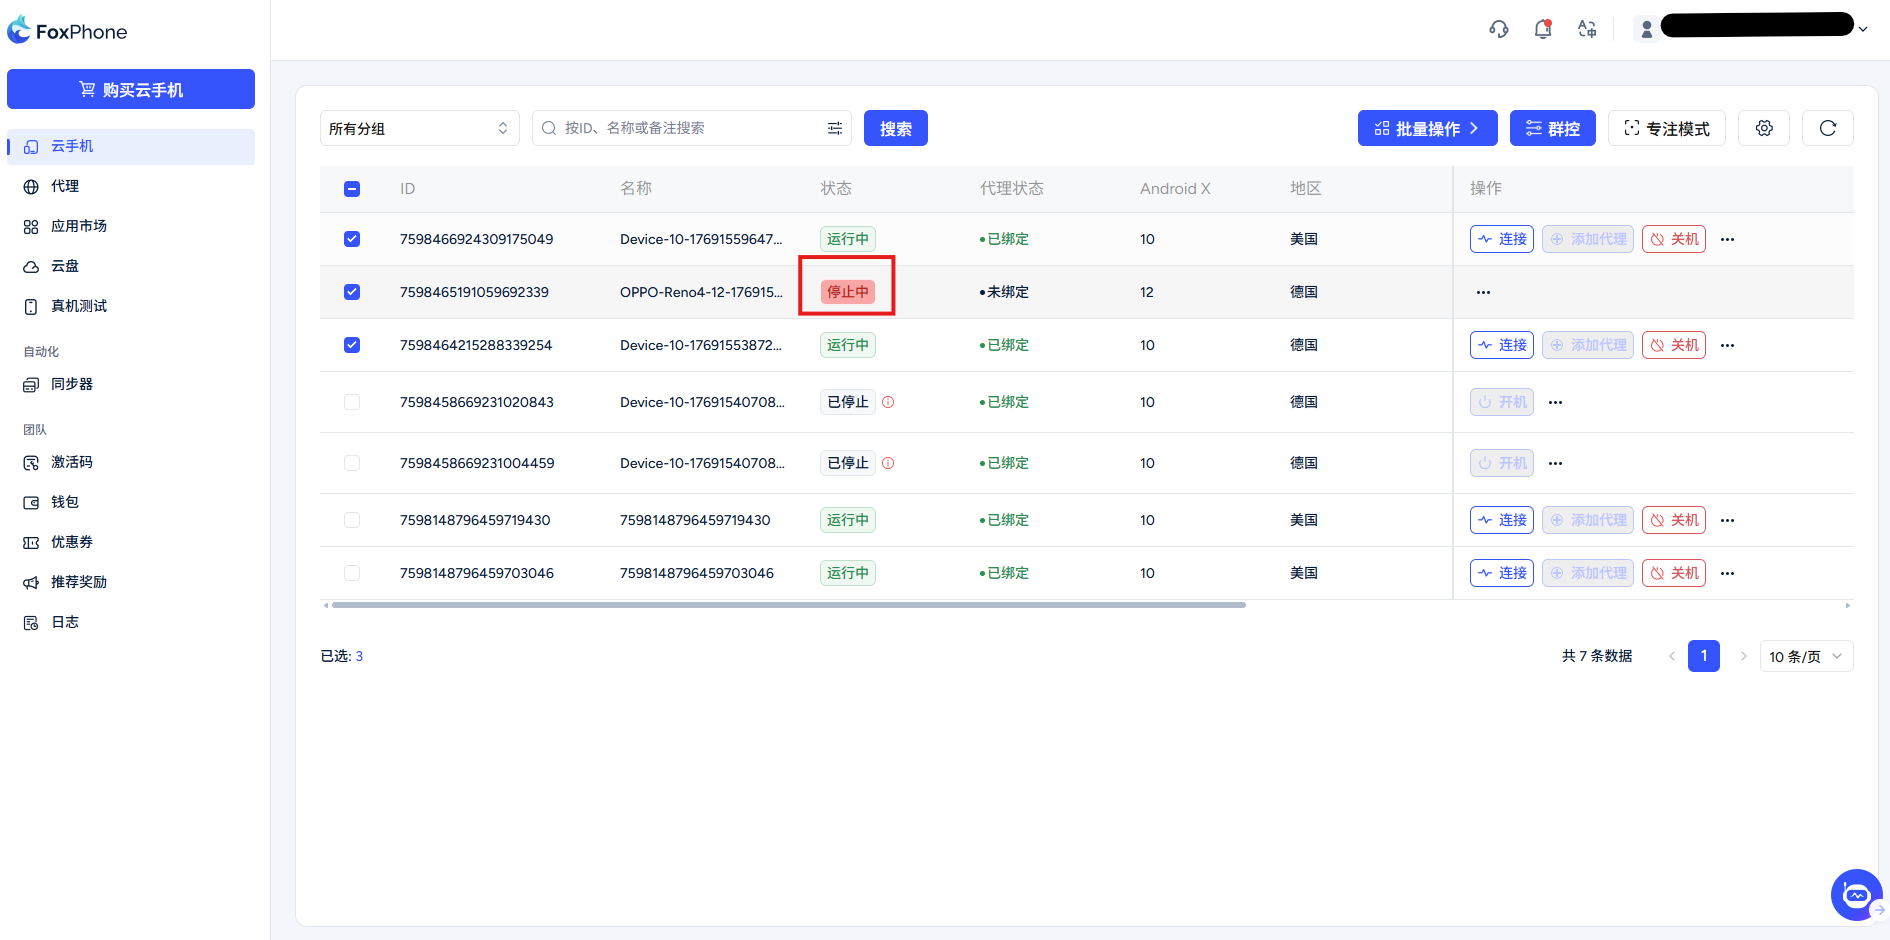Open table settings gear icon
The width and height of the screenshot is (1890, 940).
point(1764,128)
